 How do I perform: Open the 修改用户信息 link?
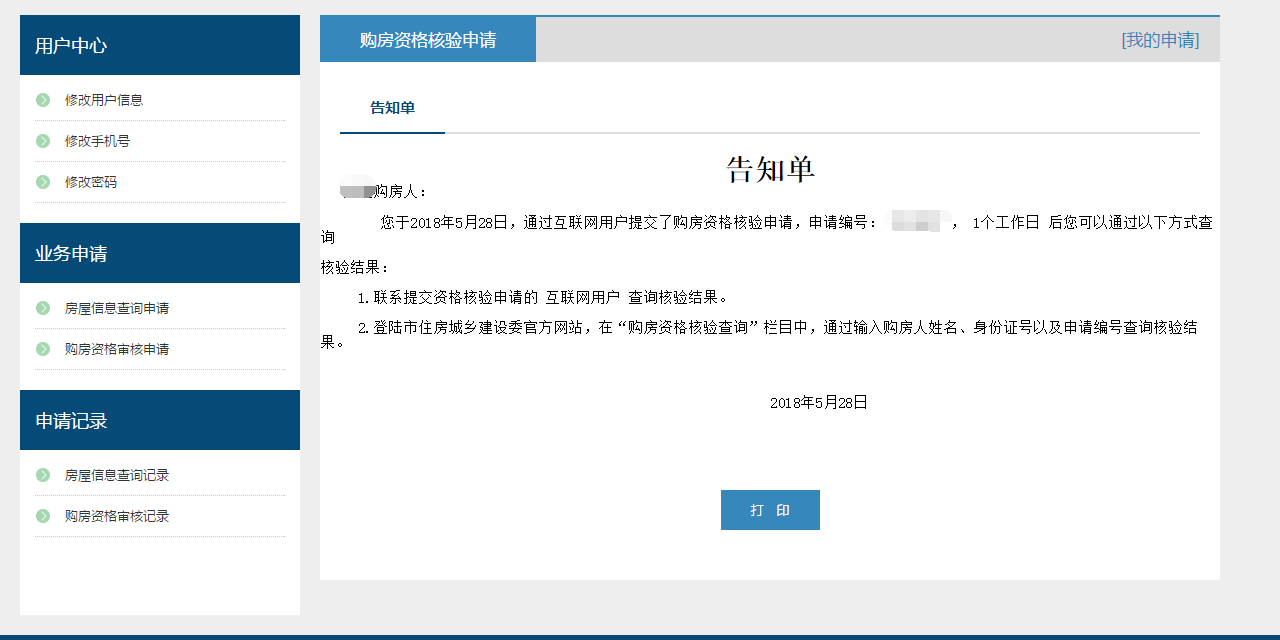[x=104, y=100]
